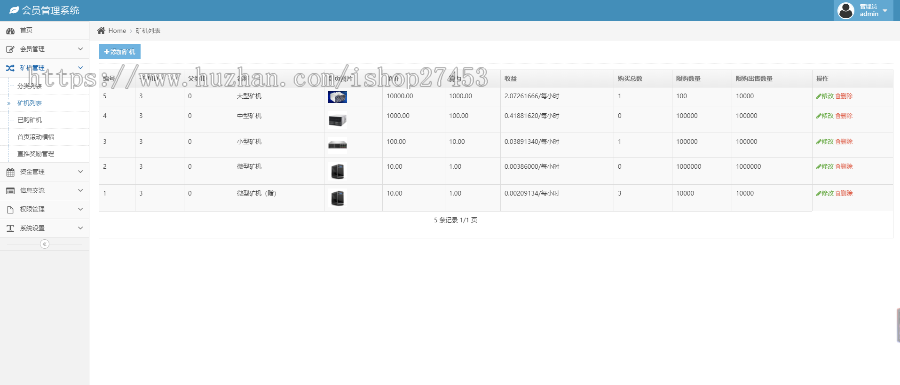This screenshot has height=385, width=900.
Task: Open the admin dropdown caret
Action: pos(885,11)
